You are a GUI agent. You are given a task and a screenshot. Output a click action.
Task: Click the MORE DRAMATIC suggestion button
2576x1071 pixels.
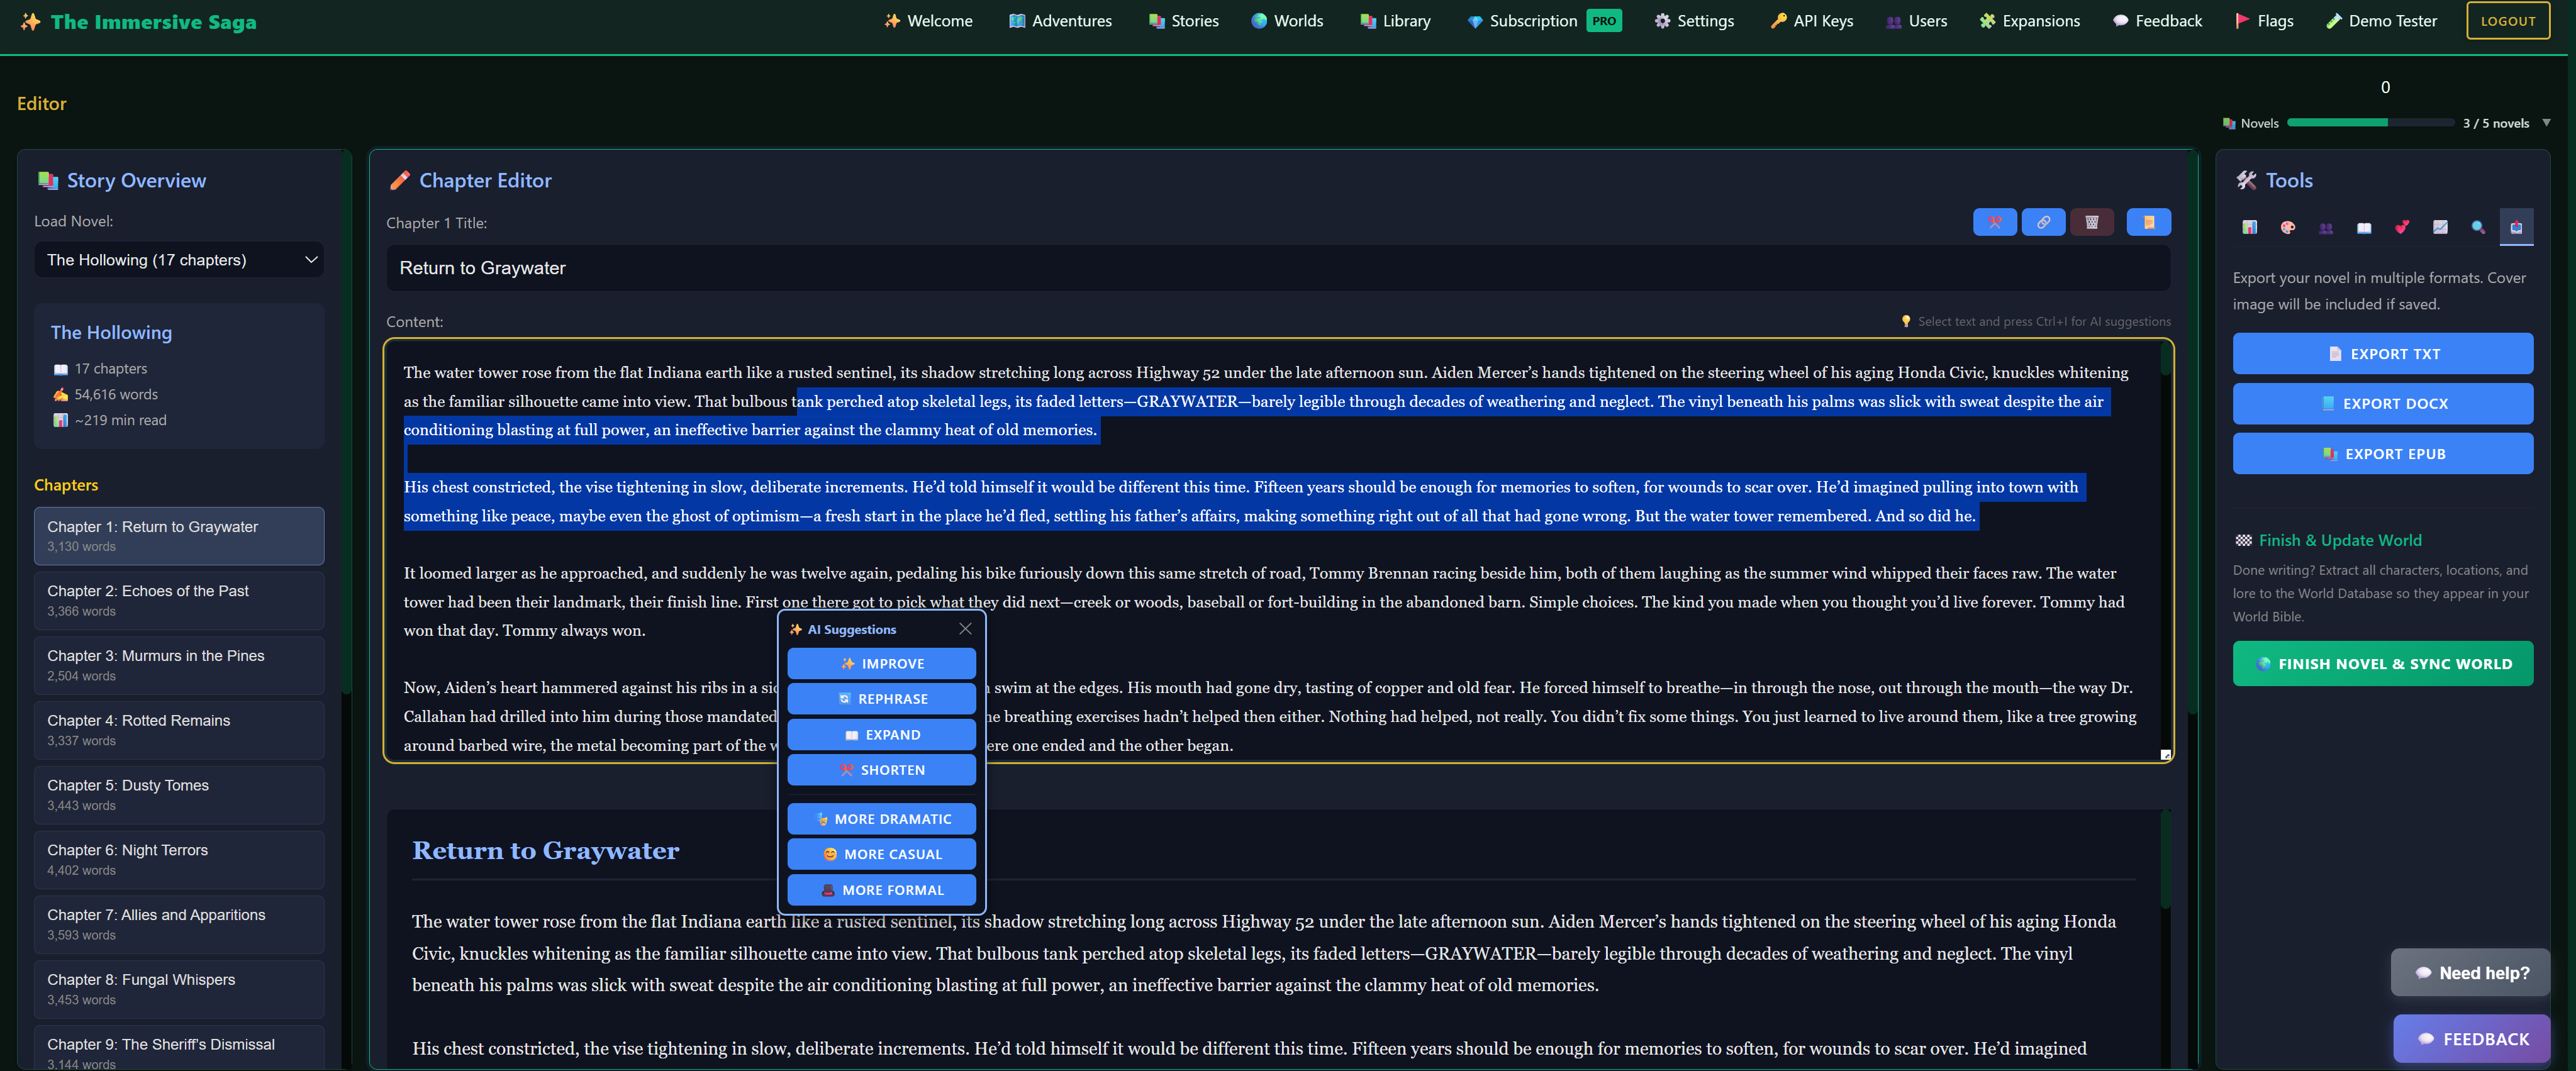pyautogui.click(x=881, y=819)
